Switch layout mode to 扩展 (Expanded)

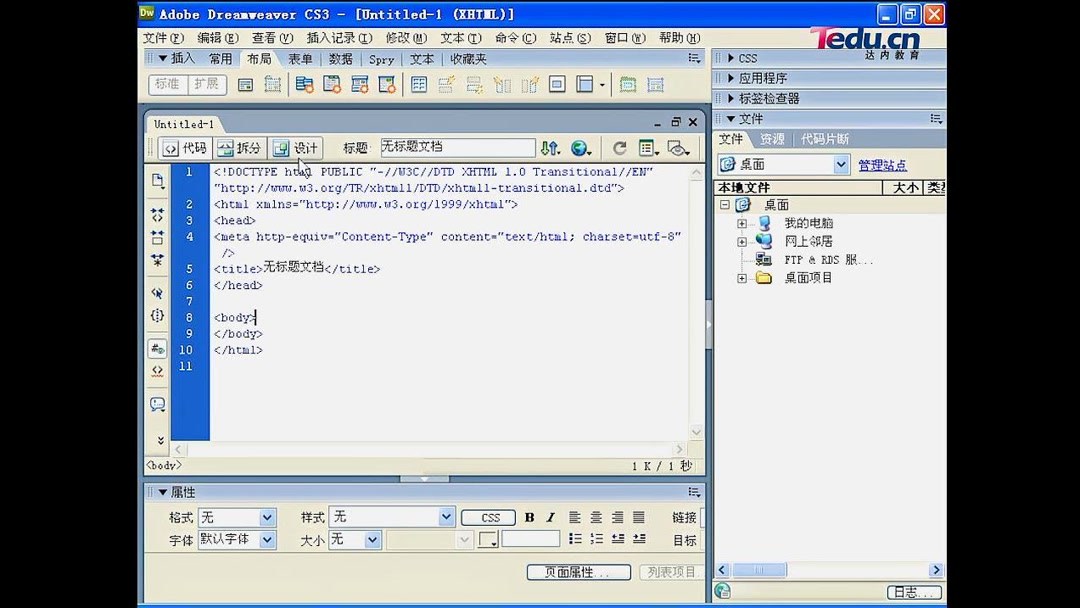[204, 84]
